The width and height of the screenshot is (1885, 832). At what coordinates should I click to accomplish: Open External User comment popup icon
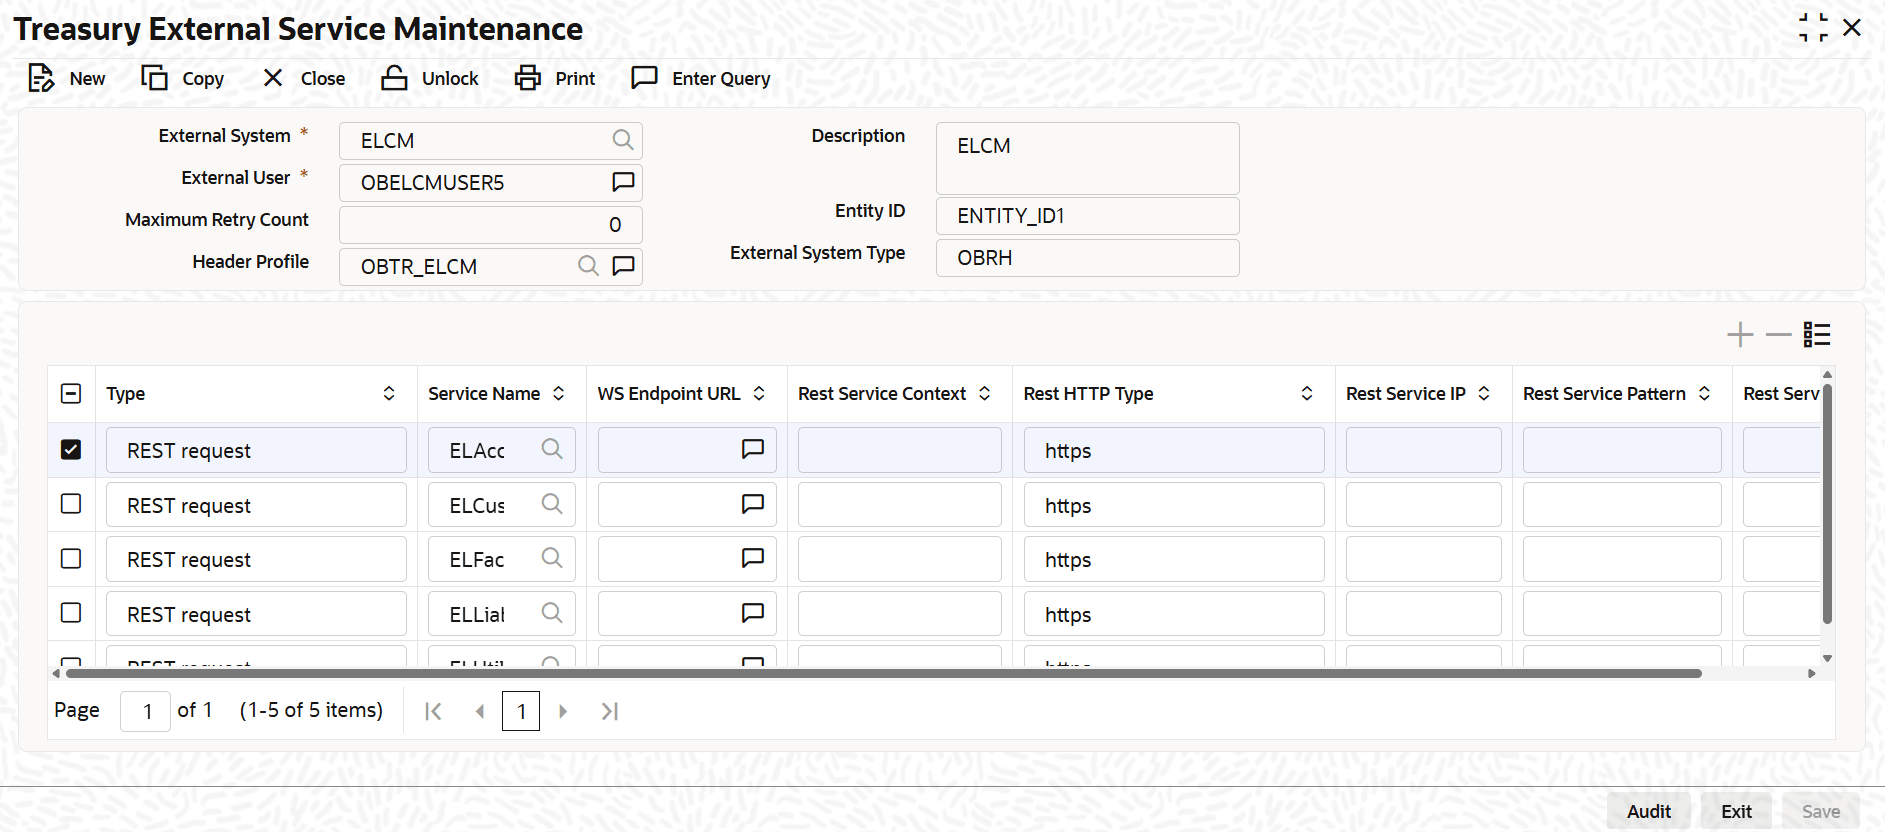623,182
